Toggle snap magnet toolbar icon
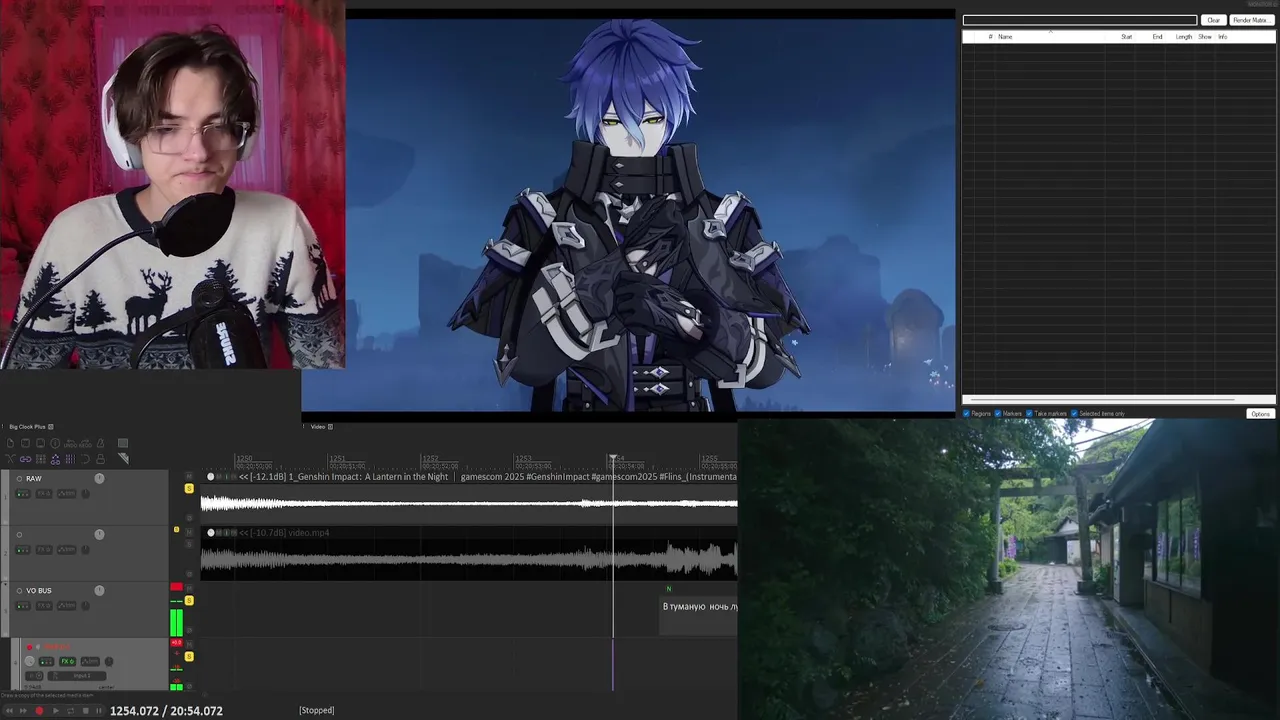Screen dimensions: 1280x720 pyautogui.click(x=86, y=459)
